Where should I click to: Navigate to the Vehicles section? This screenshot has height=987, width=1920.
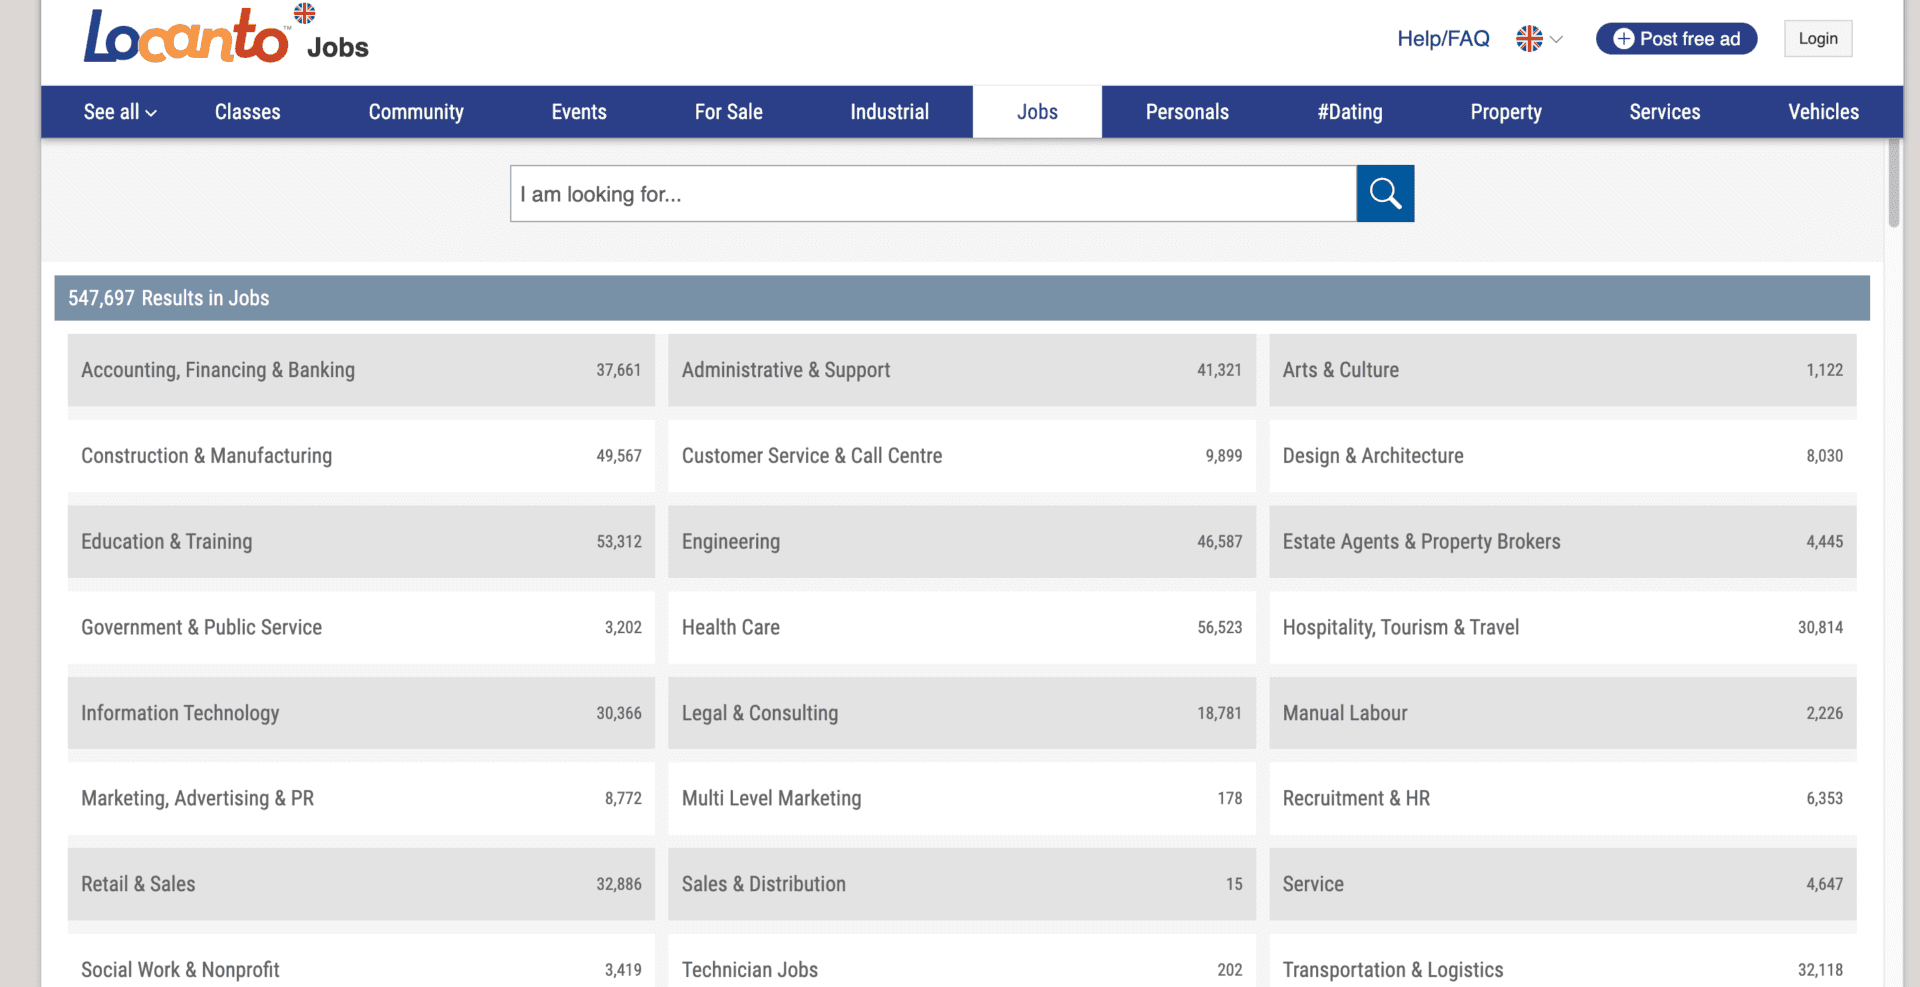click(1822, 112)
